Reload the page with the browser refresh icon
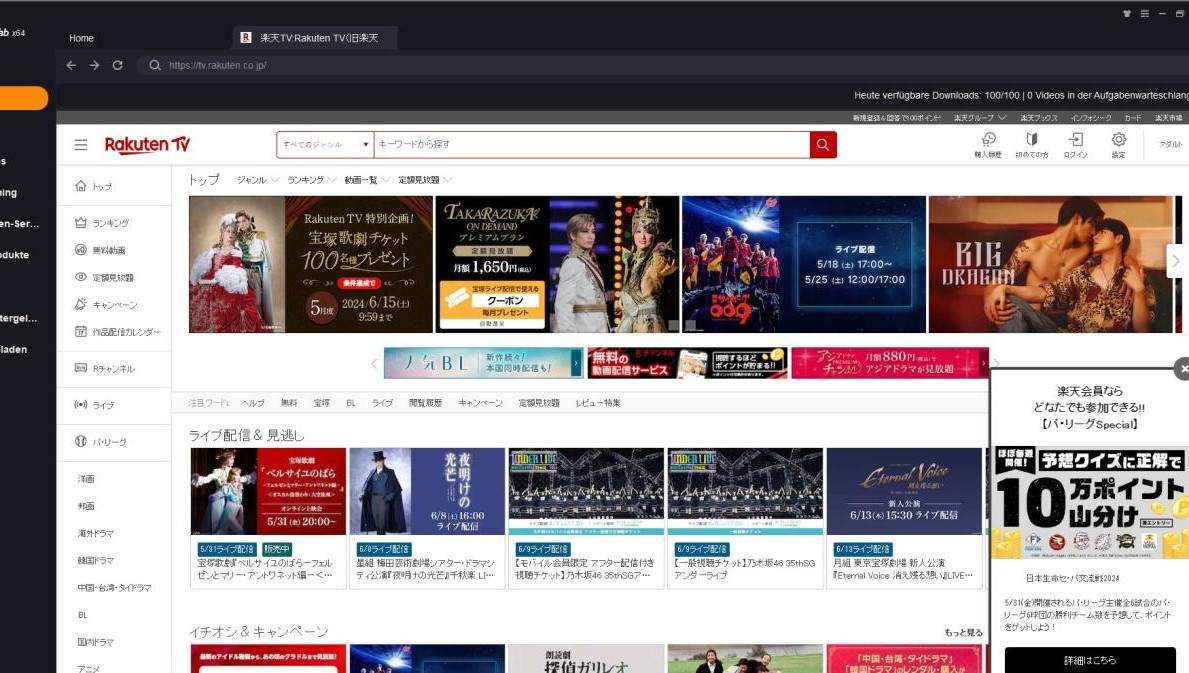The image size is (1189, 673). [x=117, y=65]
